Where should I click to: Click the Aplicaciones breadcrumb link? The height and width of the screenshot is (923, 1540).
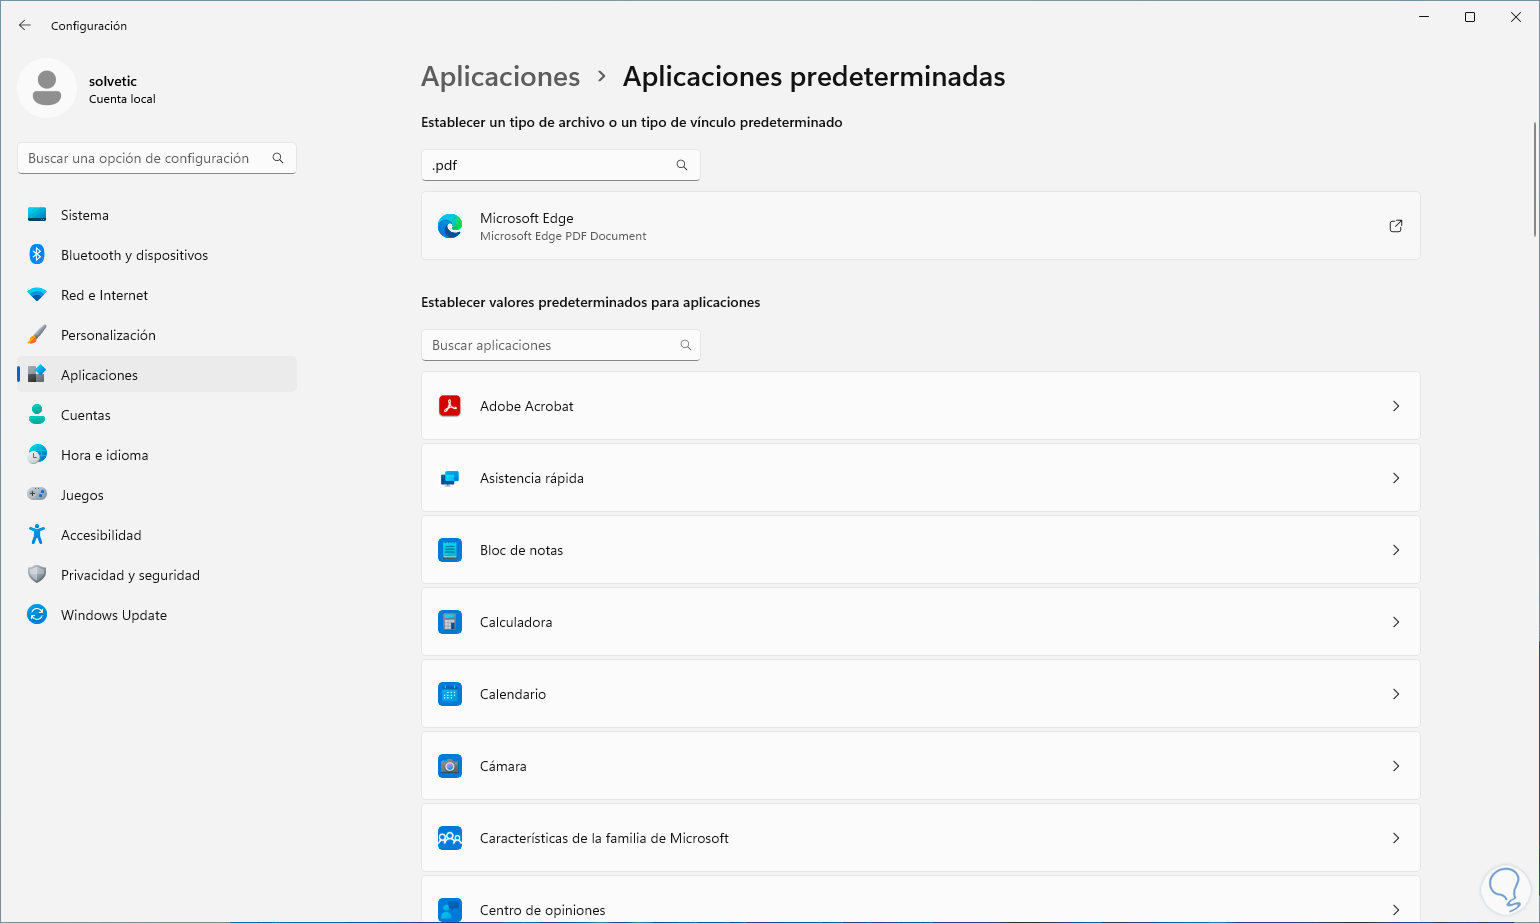click(500, 77)
